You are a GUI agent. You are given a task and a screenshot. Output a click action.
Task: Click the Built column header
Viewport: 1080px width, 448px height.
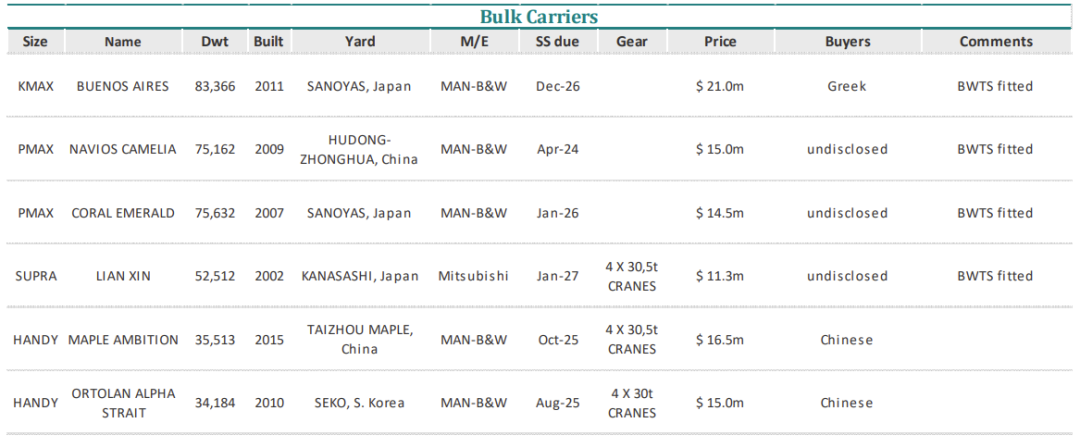(269, 42)
